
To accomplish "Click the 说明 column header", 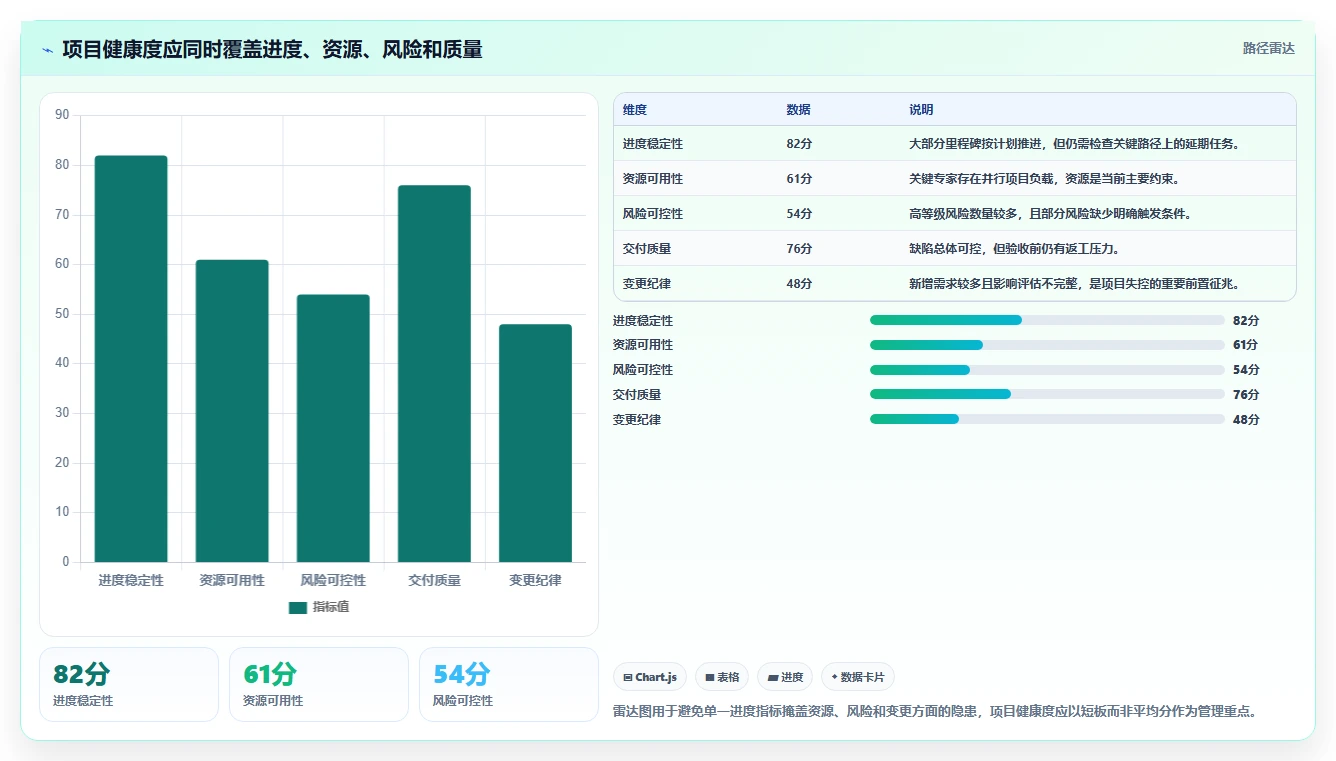I will point(921,110).
